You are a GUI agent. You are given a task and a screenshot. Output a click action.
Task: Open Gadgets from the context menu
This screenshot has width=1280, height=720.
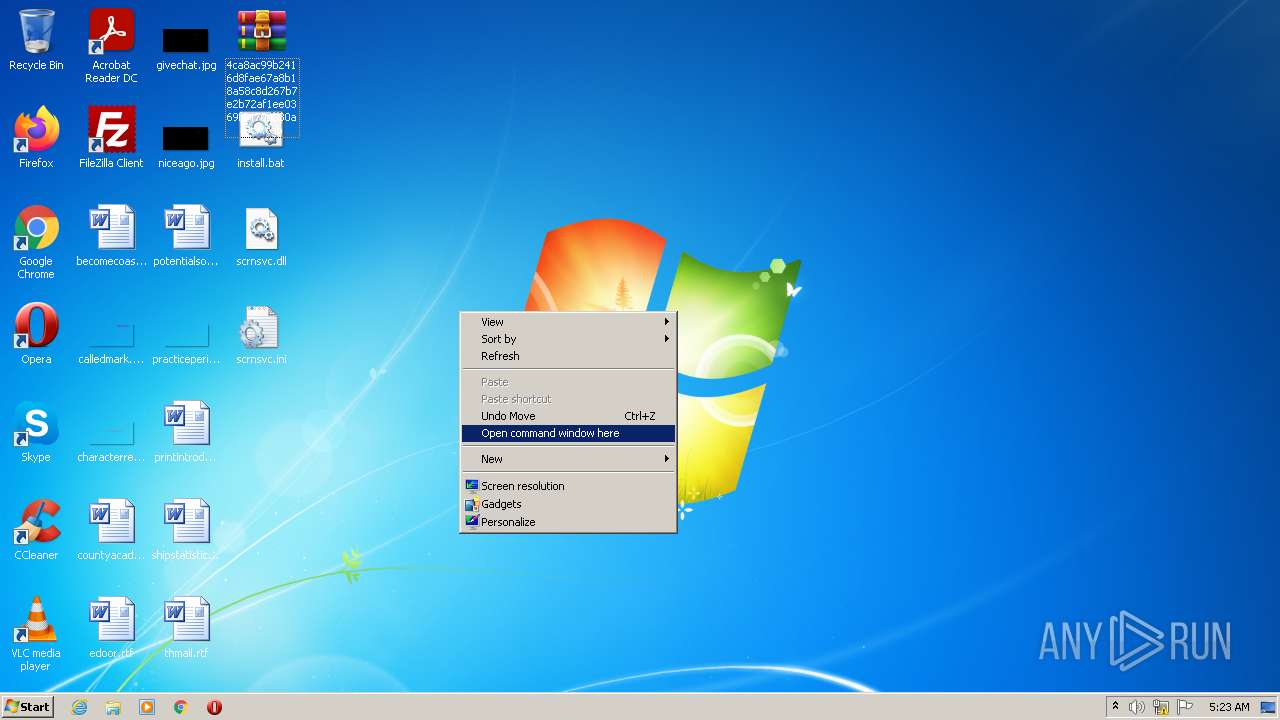tap(568, 504)
